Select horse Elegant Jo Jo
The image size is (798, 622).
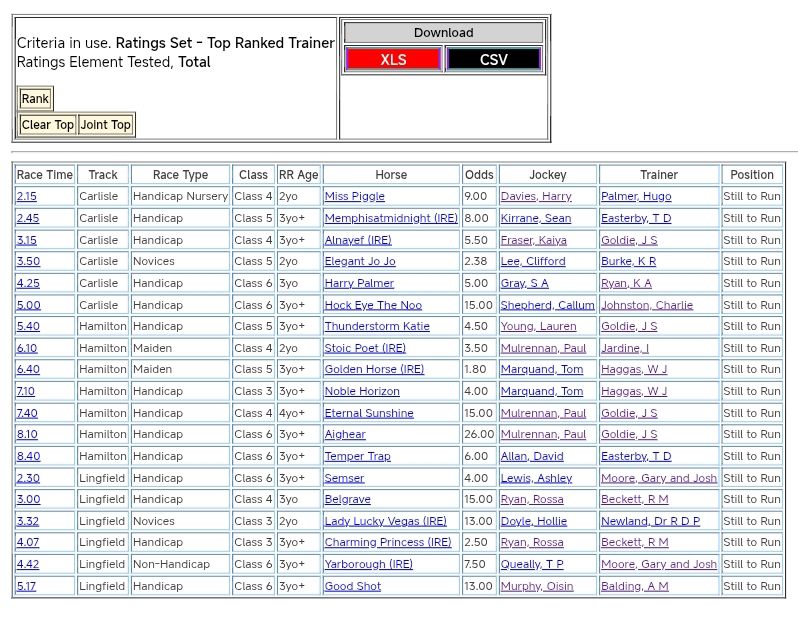coord(359,262)
